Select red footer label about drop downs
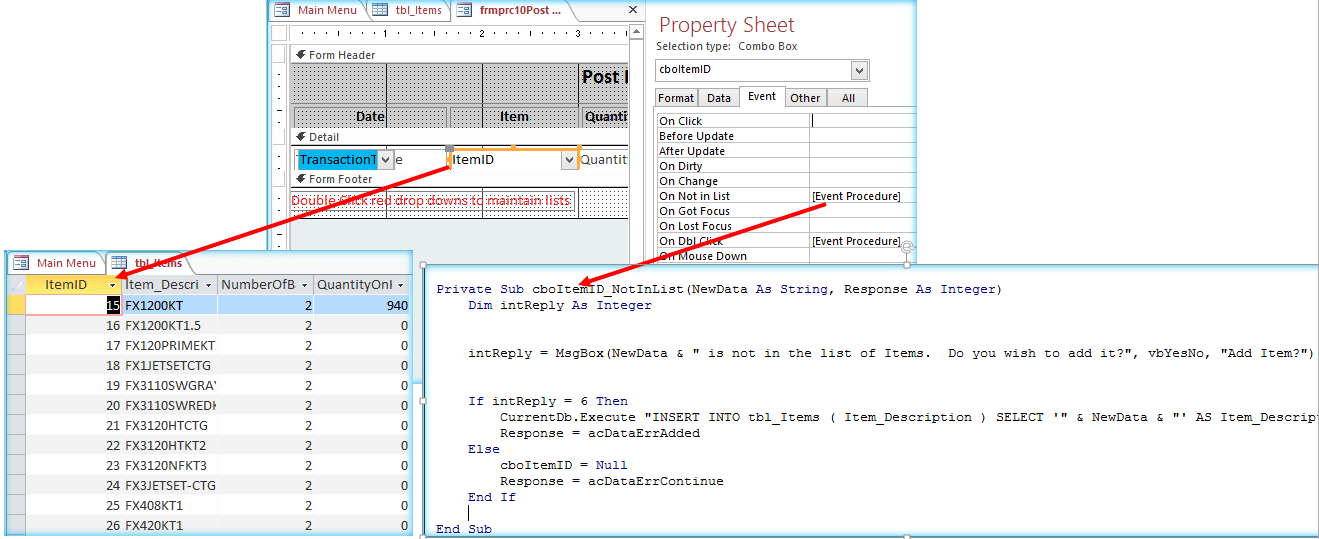The height and width of the screenshot is (539, 1319). [x=431, y=200]
